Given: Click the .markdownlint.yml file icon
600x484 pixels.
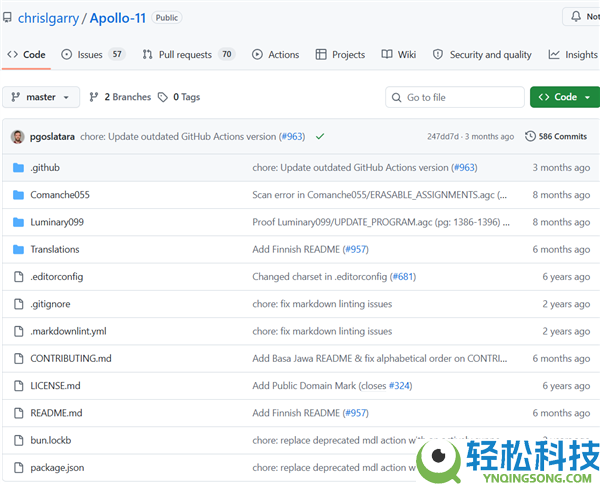Looking at the screenshot, I should [18, 331].
